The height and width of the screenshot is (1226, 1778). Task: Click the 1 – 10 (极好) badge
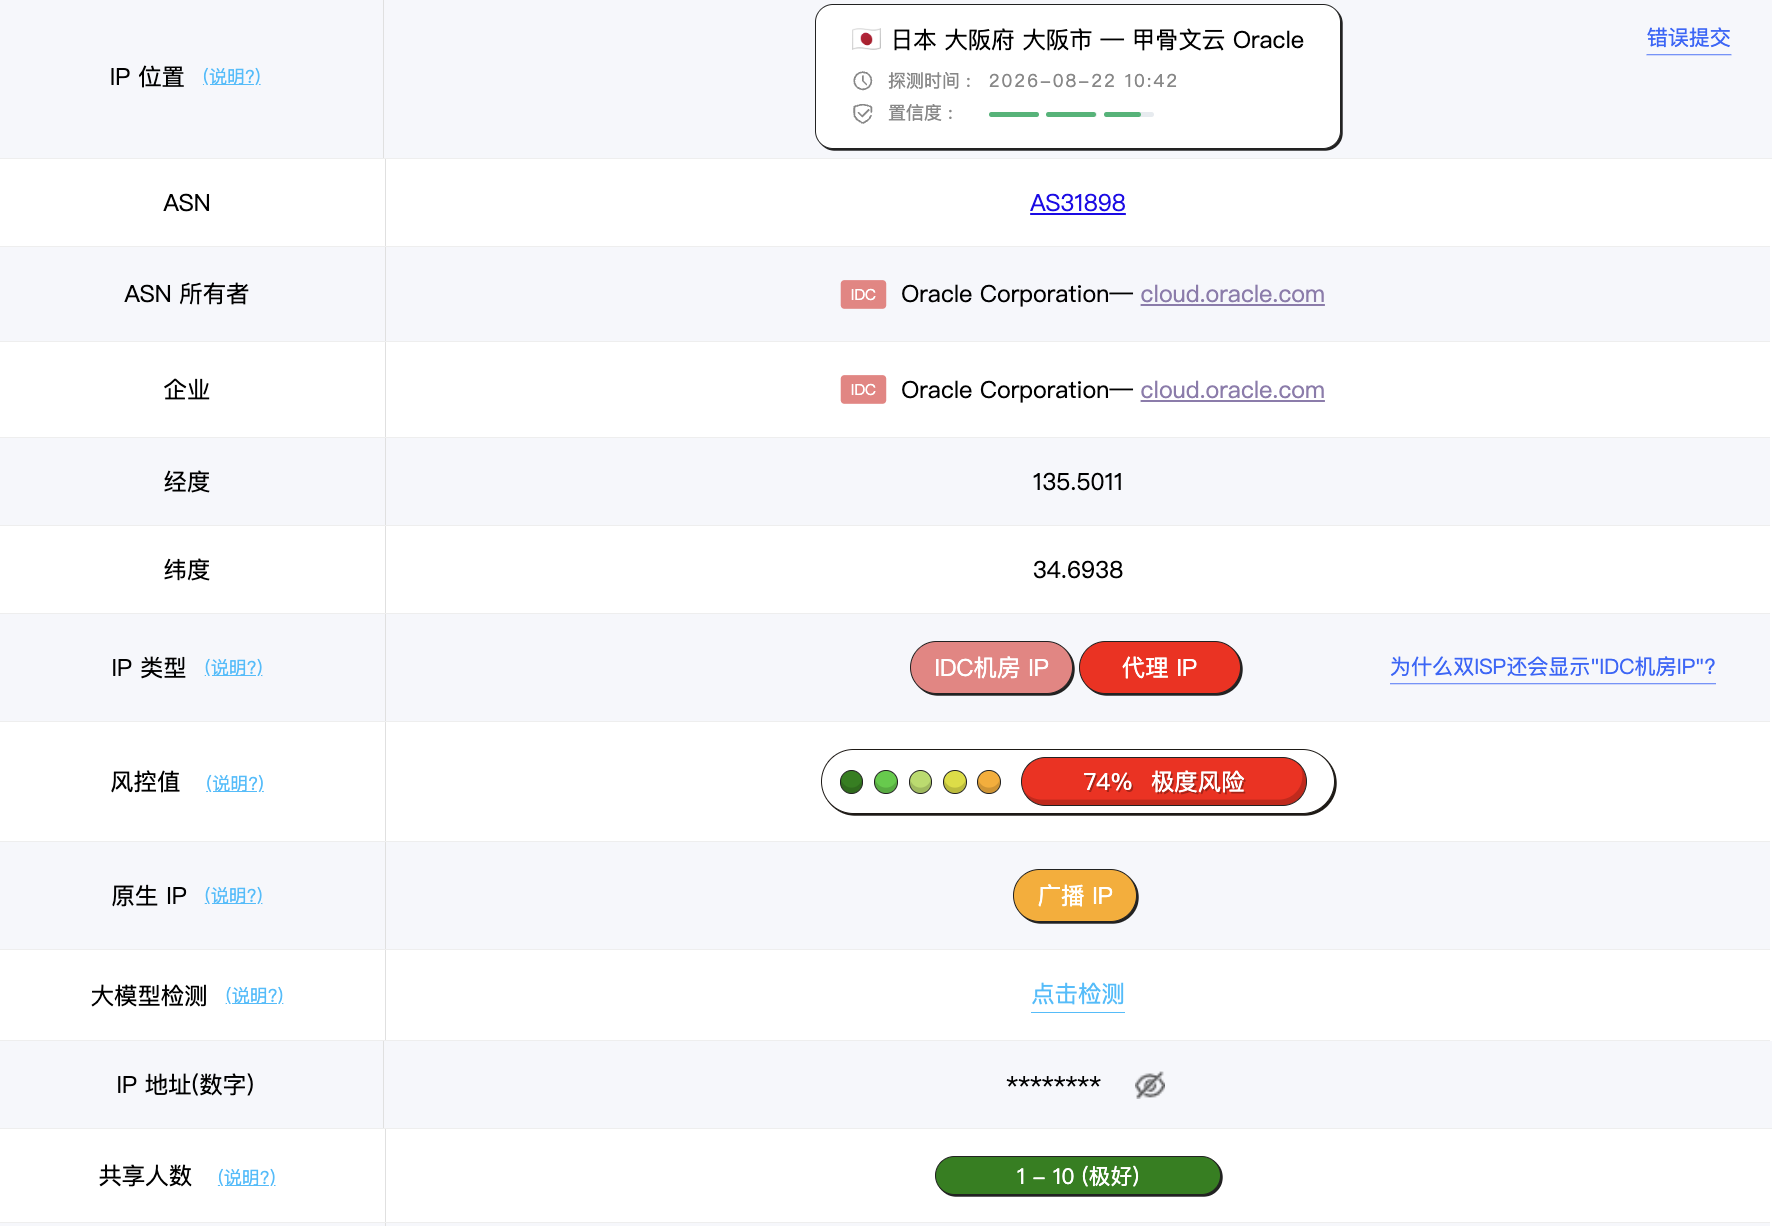[x=1078, y=1176]
